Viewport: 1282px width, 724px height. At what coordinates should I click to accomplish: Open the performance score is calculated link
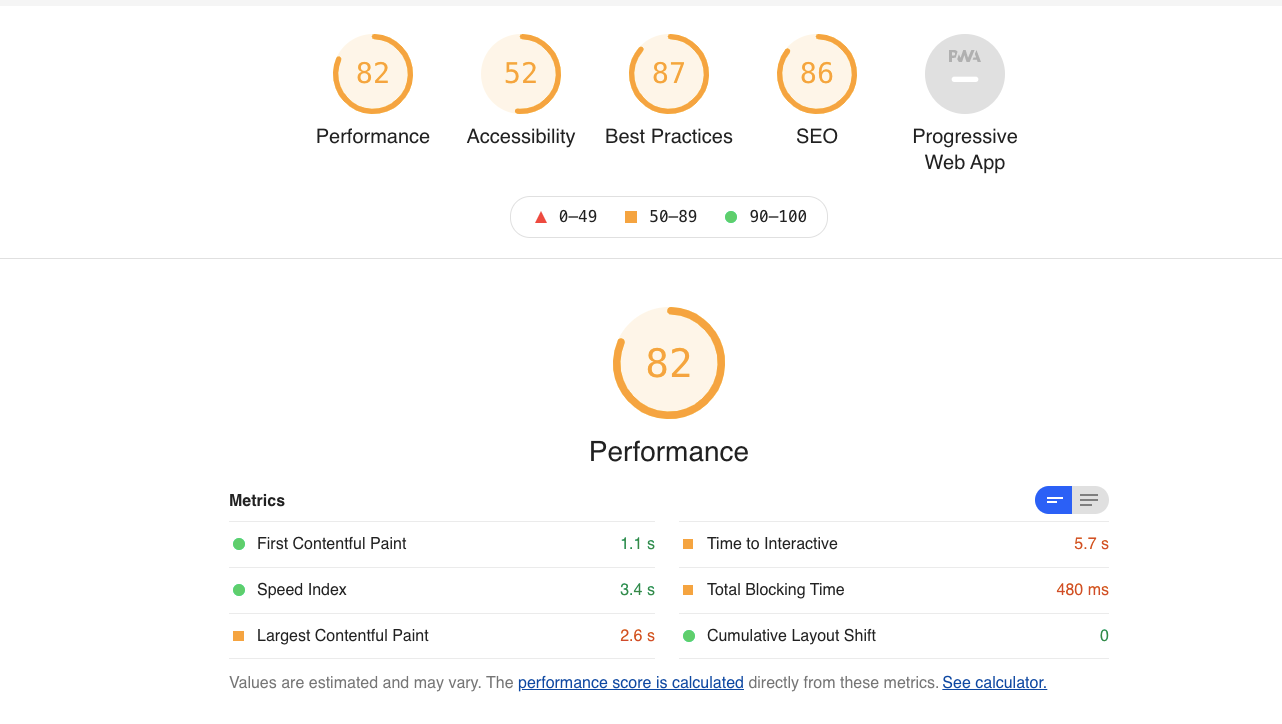630,682
